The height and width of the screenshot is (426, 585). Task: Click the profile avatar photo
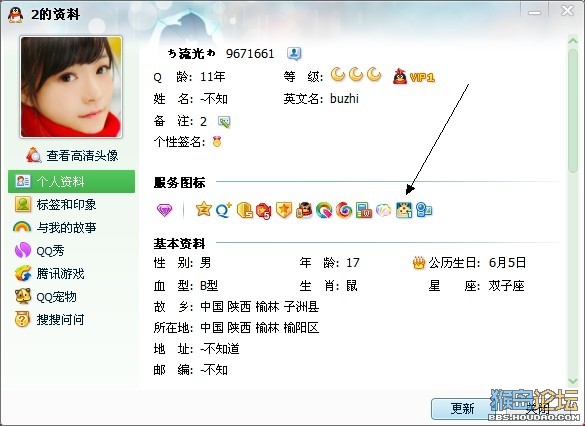71,87
